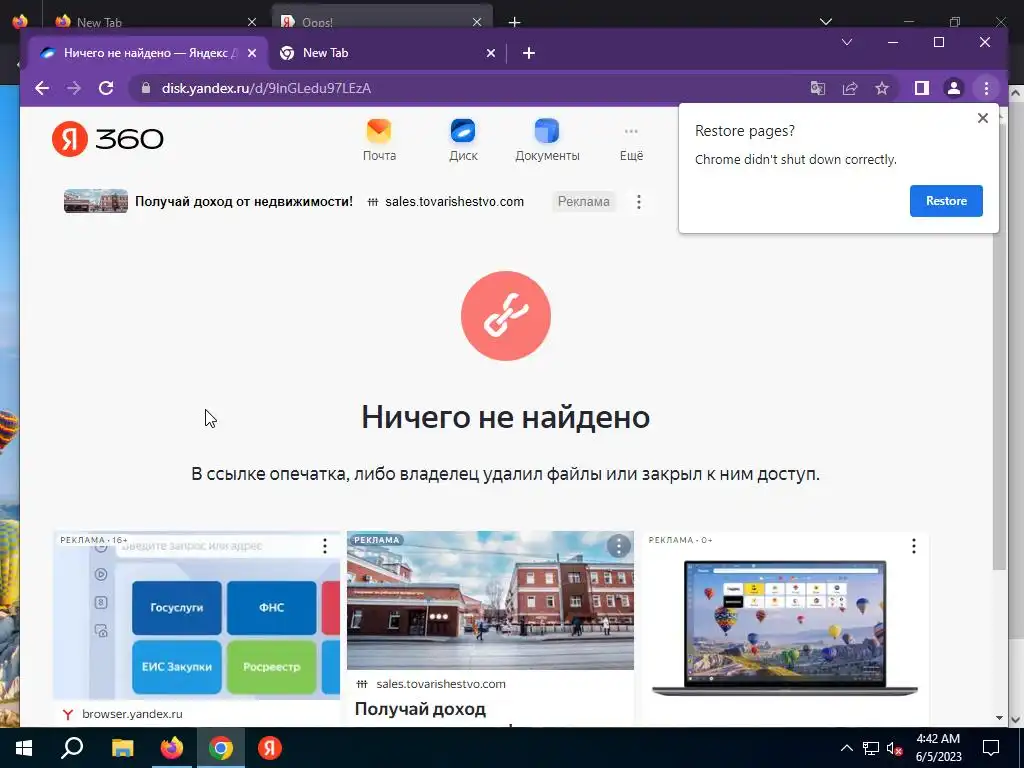Screen dimensions: 1024x768
Task: Open laptop ad options menu
Action: 914,546
